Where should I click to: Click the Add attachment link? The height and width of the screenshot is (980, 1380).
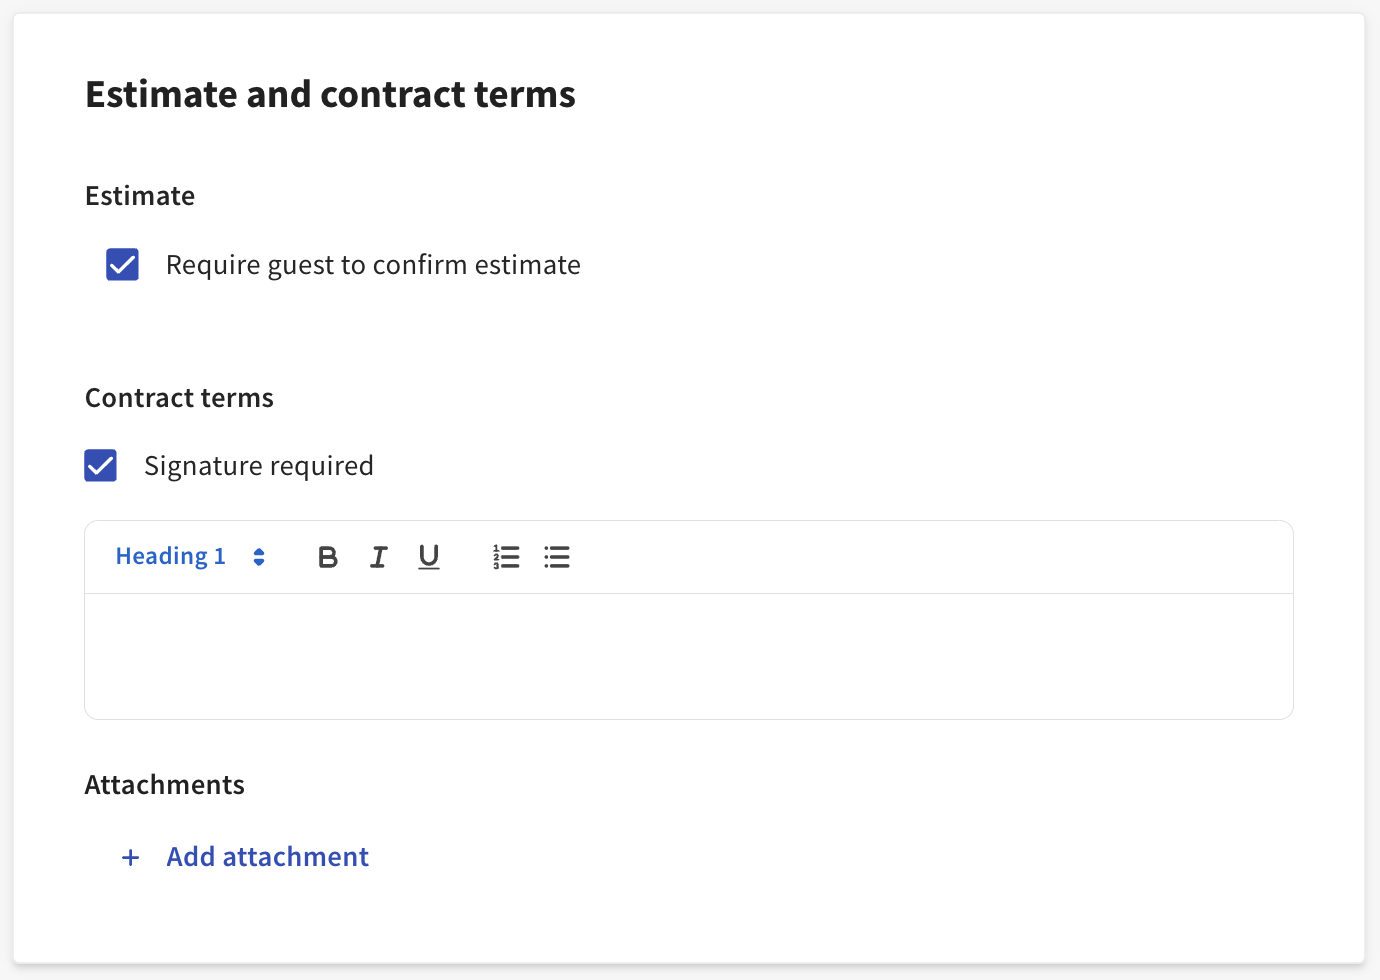coord(267,857)
